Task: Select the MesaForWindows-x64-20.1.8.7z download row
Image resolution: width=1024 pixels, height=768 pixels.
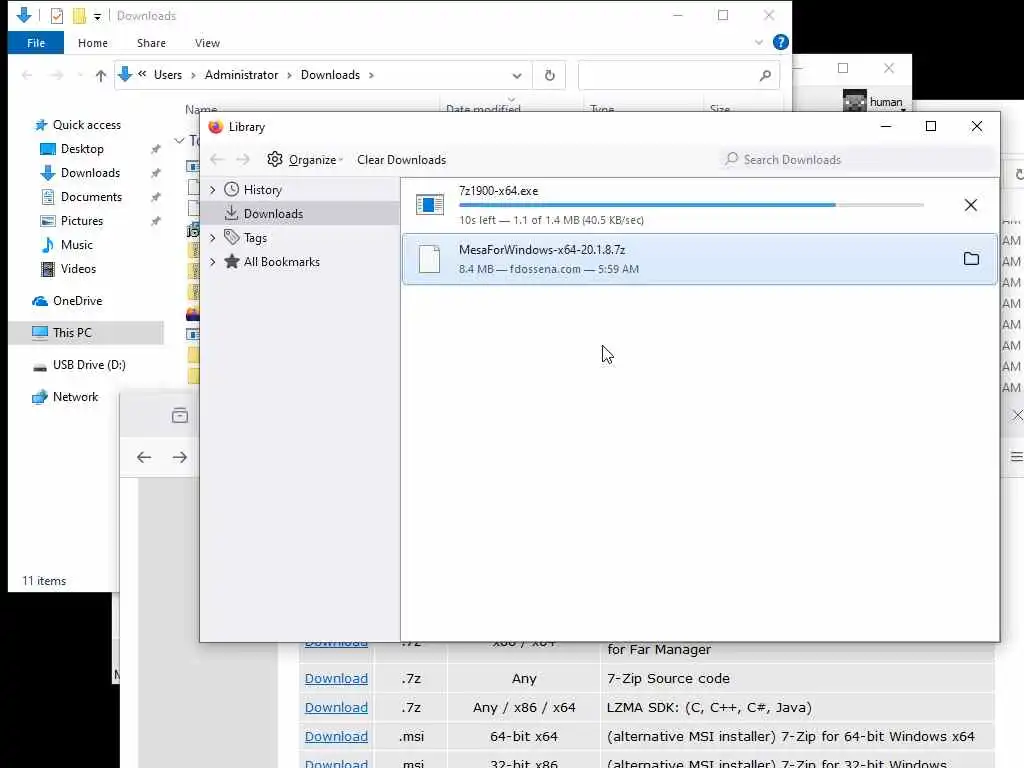Action: 699,259
